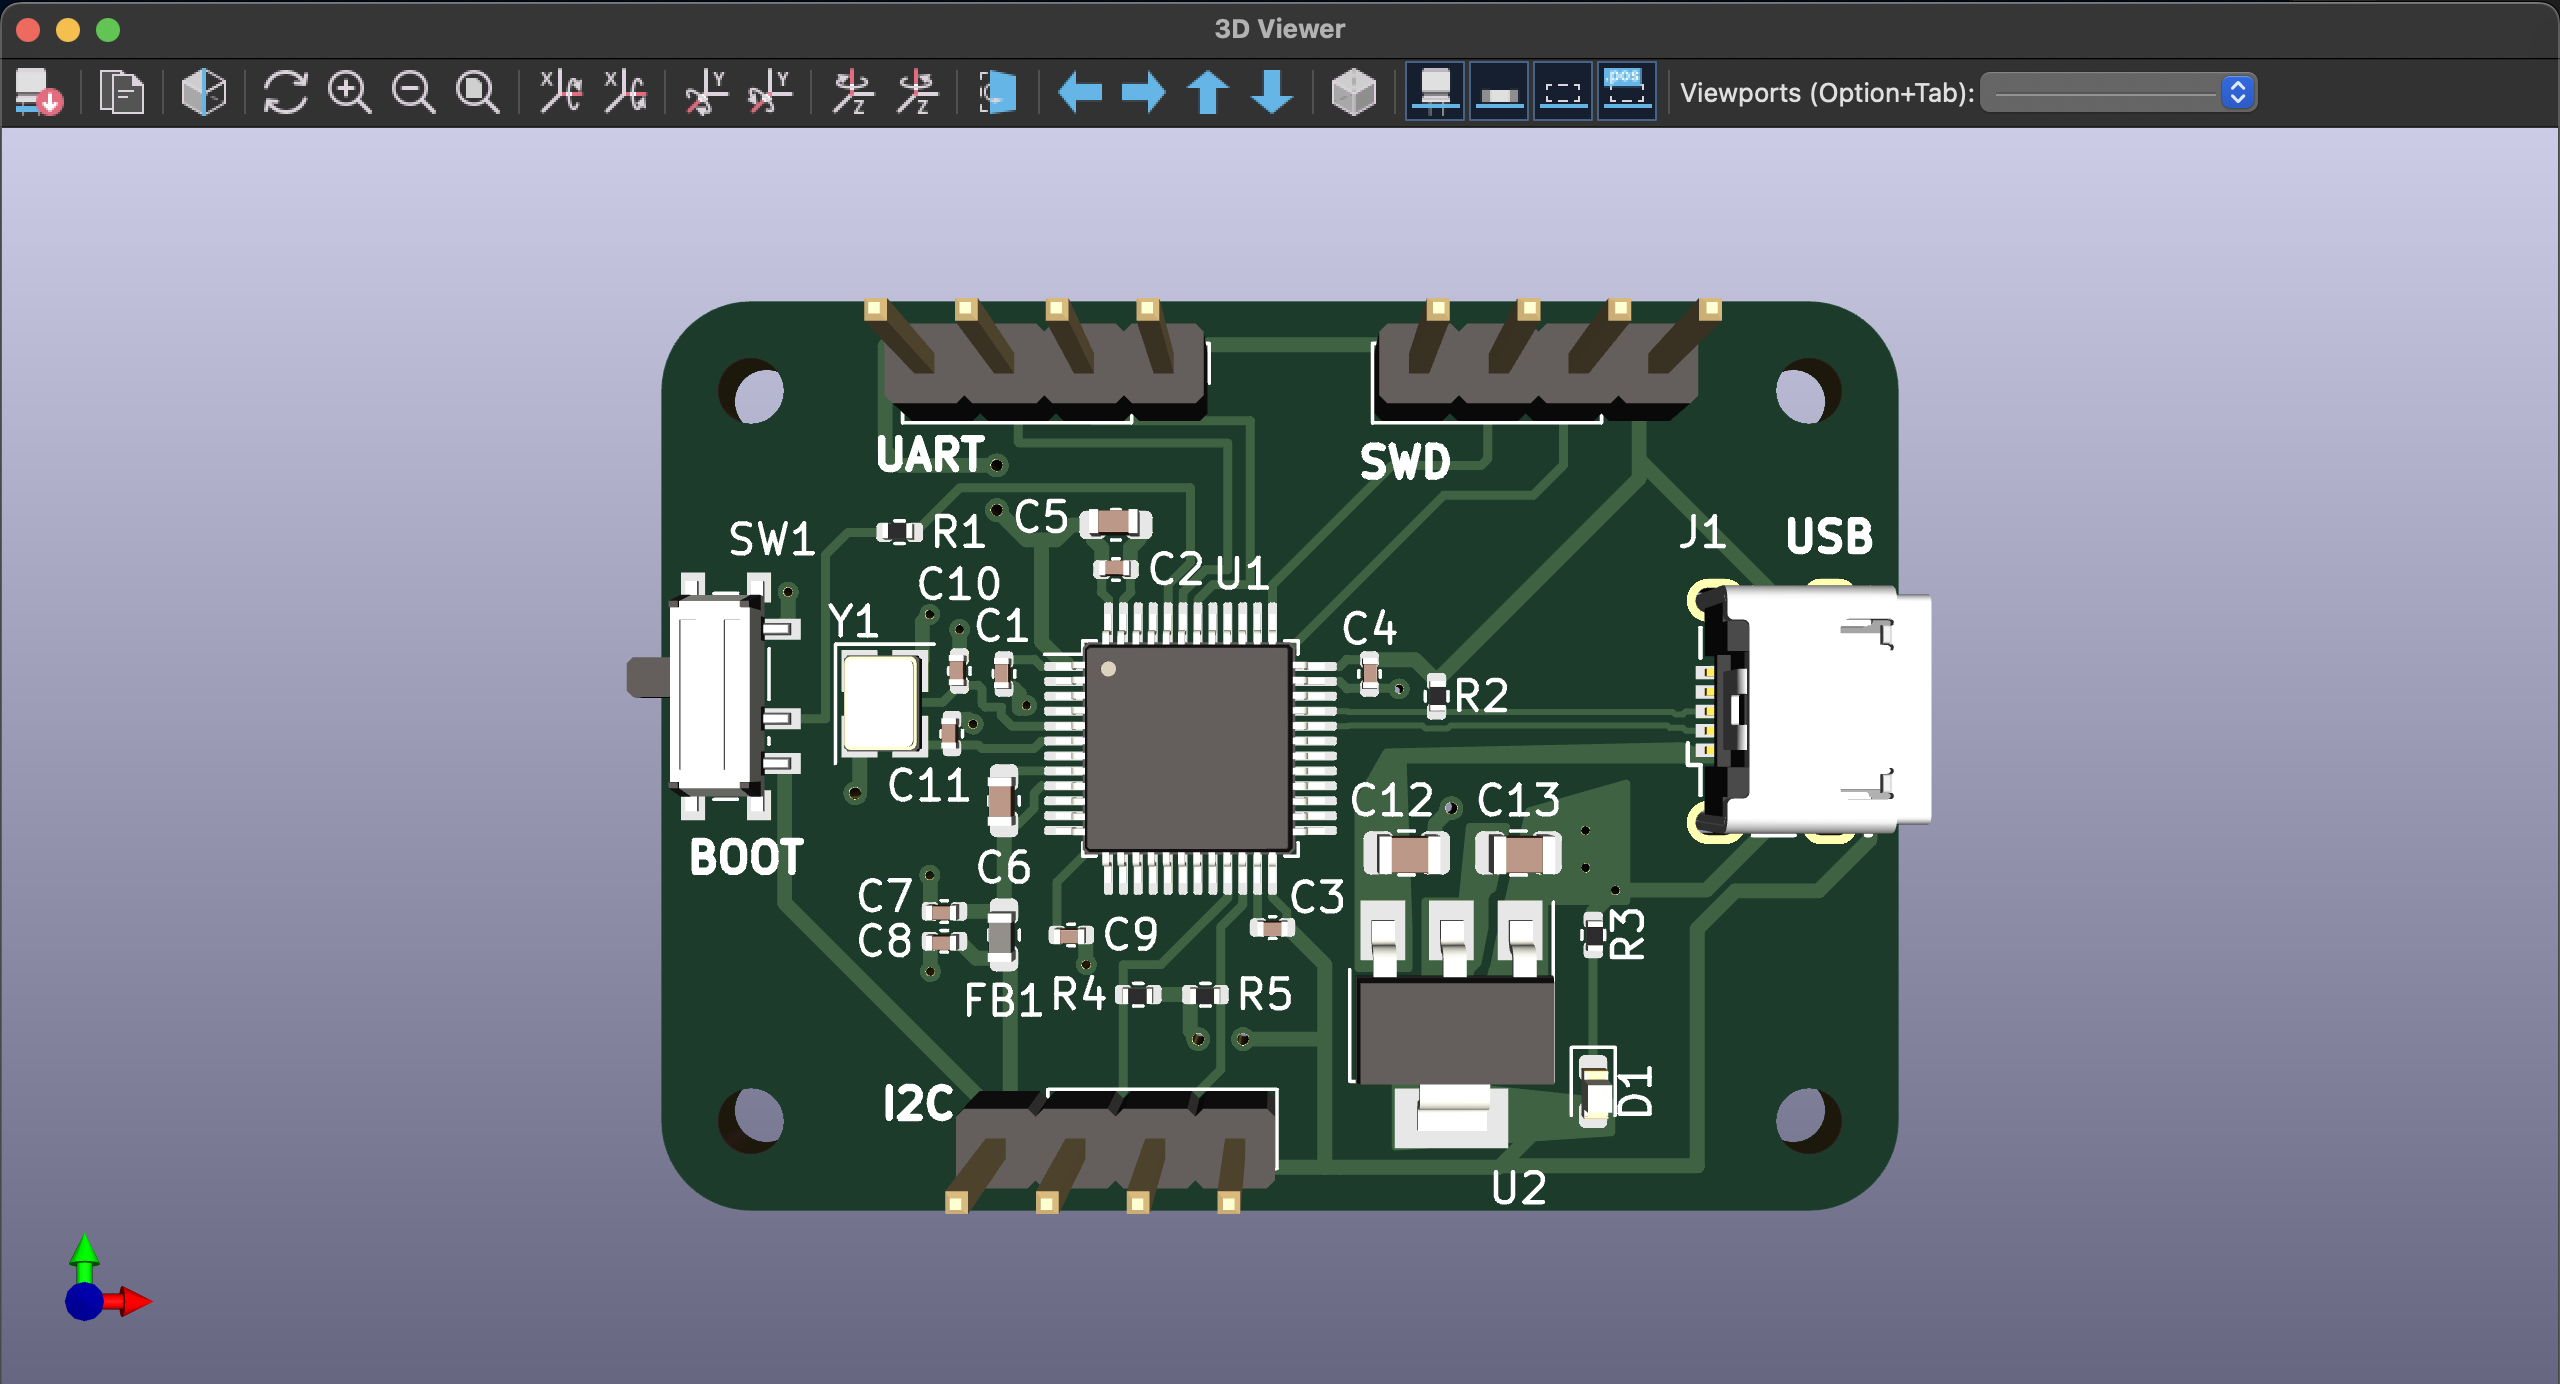Toggle models excluded from POS file
Viewport: 2560px width, 1384px height.
pyautogui.click(x=1626, y=92)
